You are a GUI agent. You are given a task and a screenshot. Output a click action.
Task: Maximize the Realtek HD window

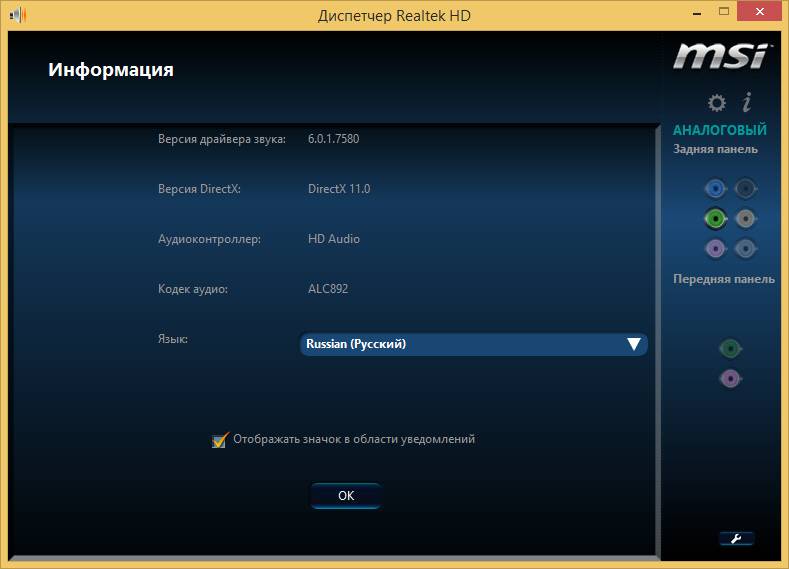pos(724,12)
